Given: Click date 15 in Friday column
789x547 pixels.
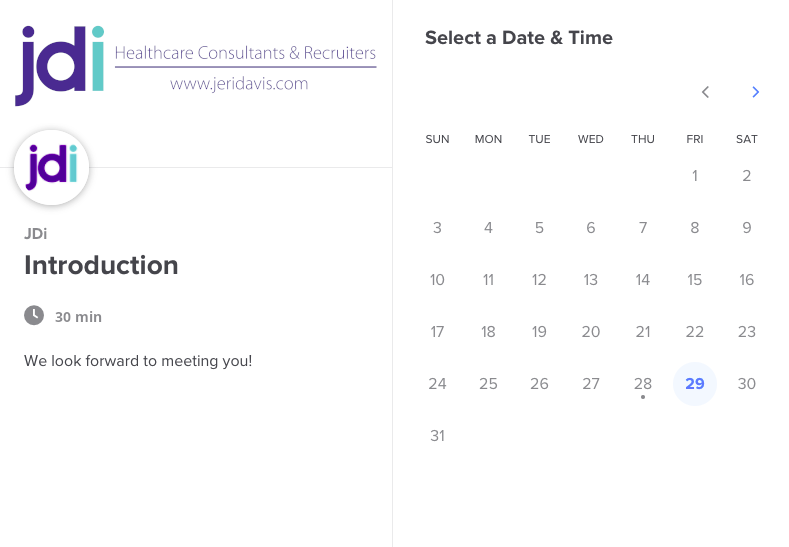Looking at the screenshot, I should coord(695,279).
